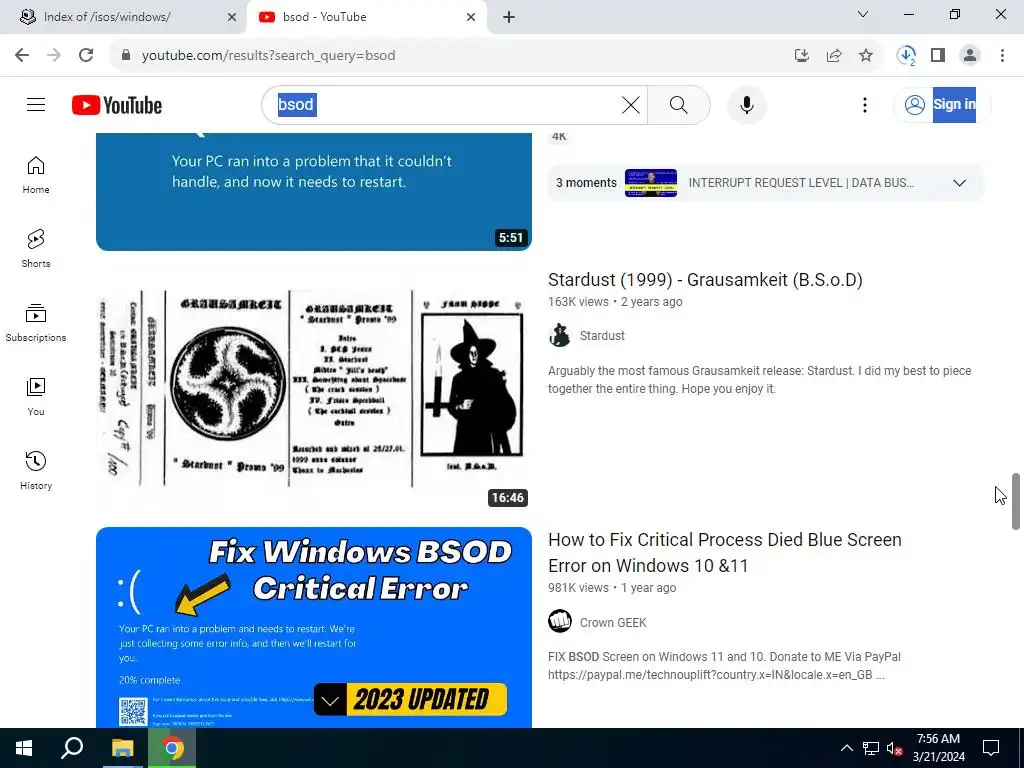Toggle Chrome side panel
This screenshot has height=768, width=1024.
(938, 55)
